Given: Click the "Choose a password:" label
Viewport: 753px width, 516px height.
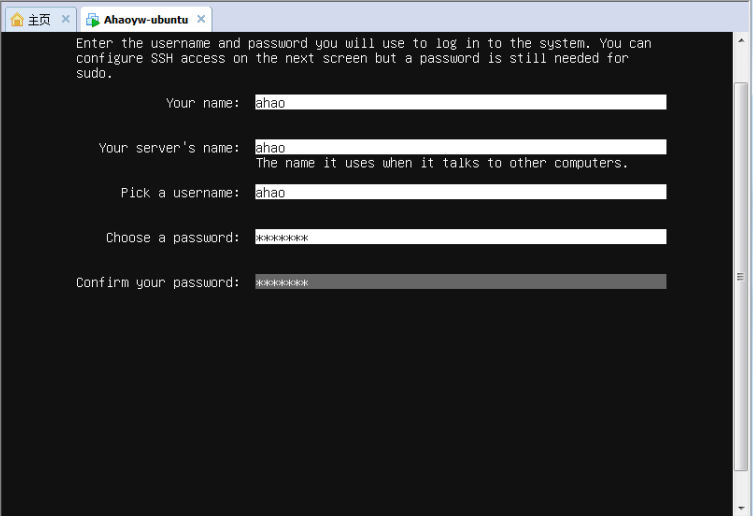Looking at the screenshot, I should click(x=173, y=238).
